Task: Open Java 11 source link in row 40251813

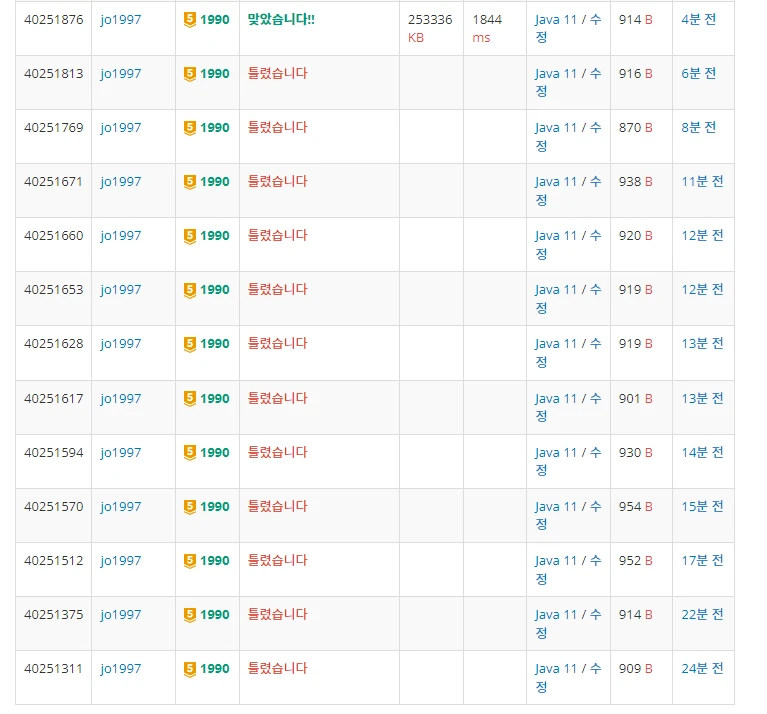Action: click(556, 74)
